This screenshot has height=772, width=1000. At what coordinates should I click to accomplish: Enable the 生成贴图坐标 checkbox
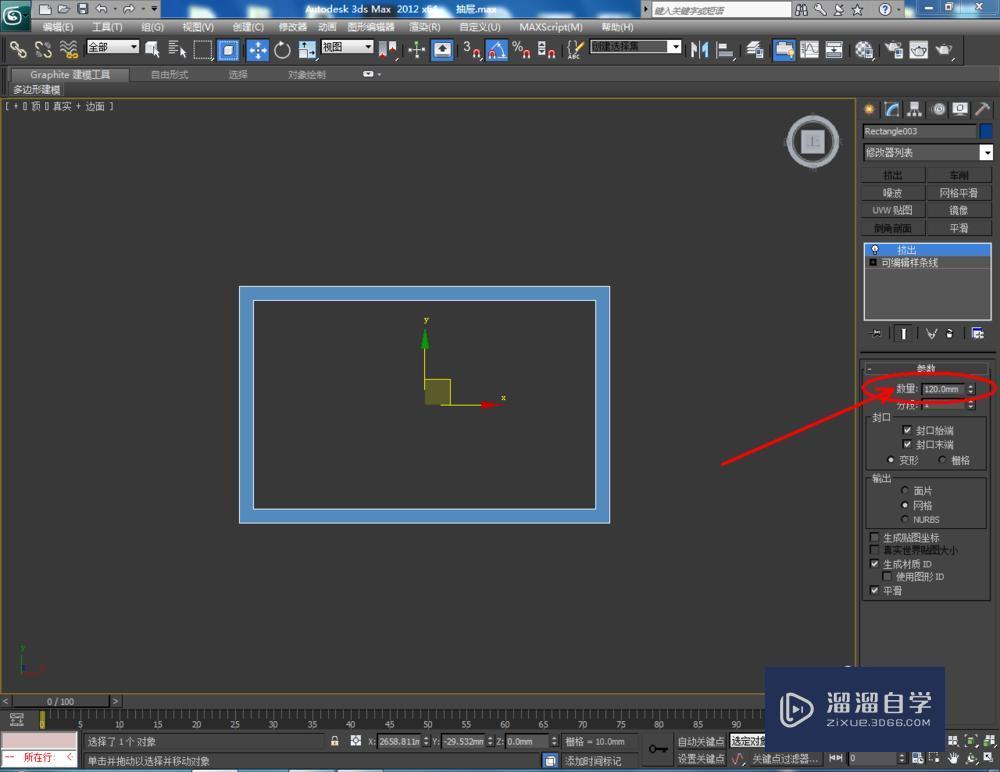[x=876, y=537]
